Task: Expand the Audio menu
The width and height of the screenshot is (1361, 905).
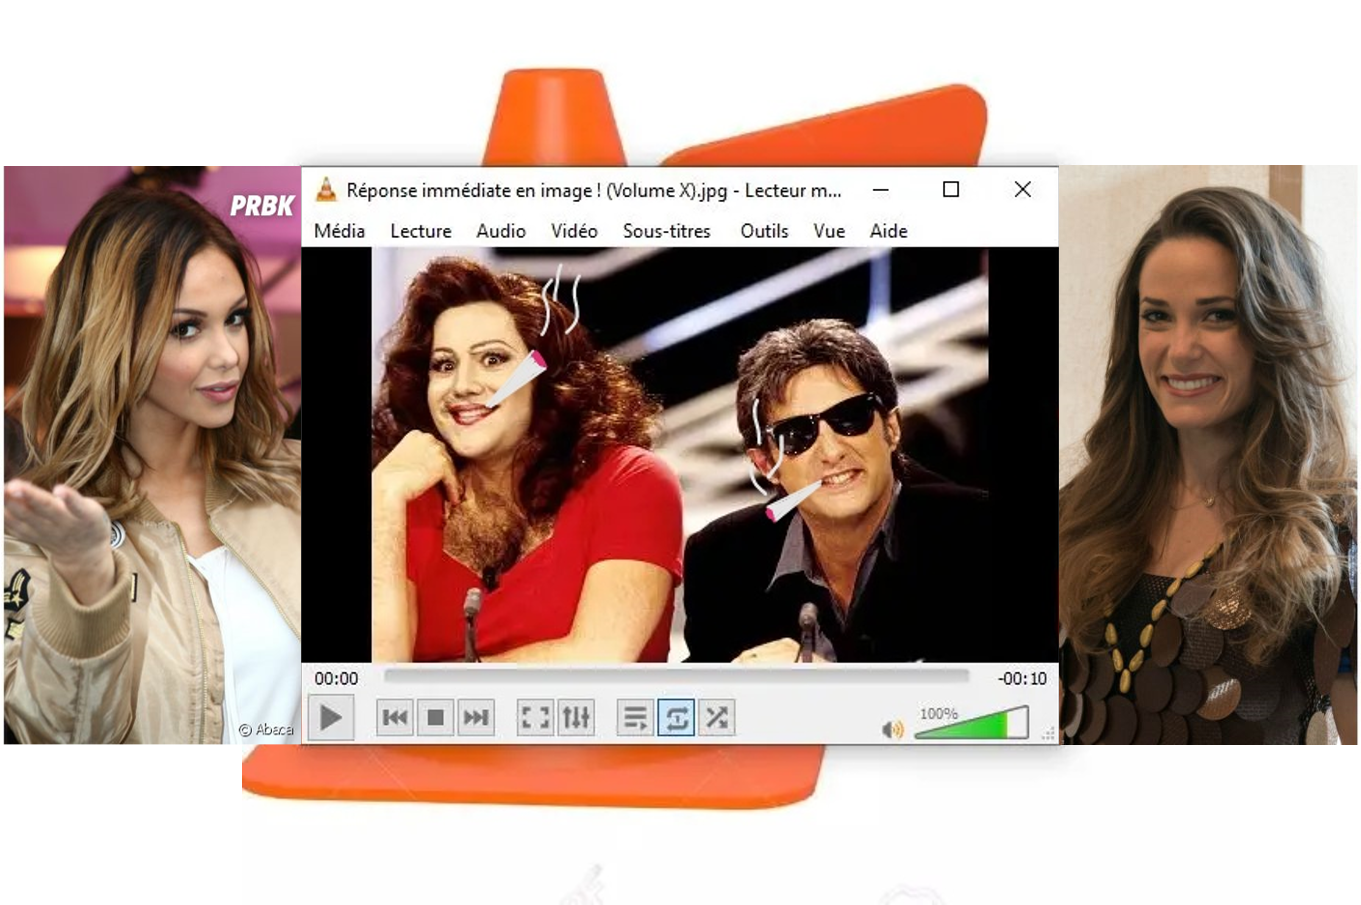Action: pyautogui.click(x=501, y=231)
